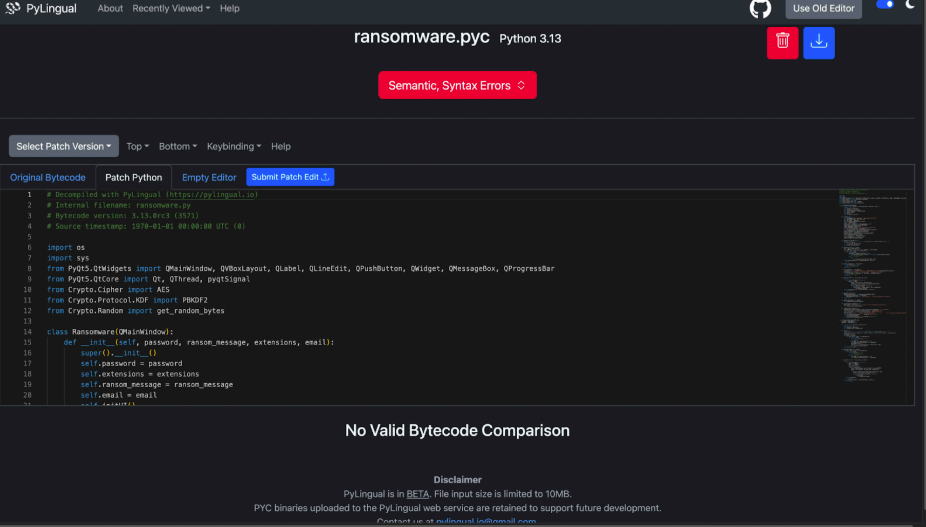Click About in the navbar
Viewport: 926px width, 527px height.
tap(110, 8)
